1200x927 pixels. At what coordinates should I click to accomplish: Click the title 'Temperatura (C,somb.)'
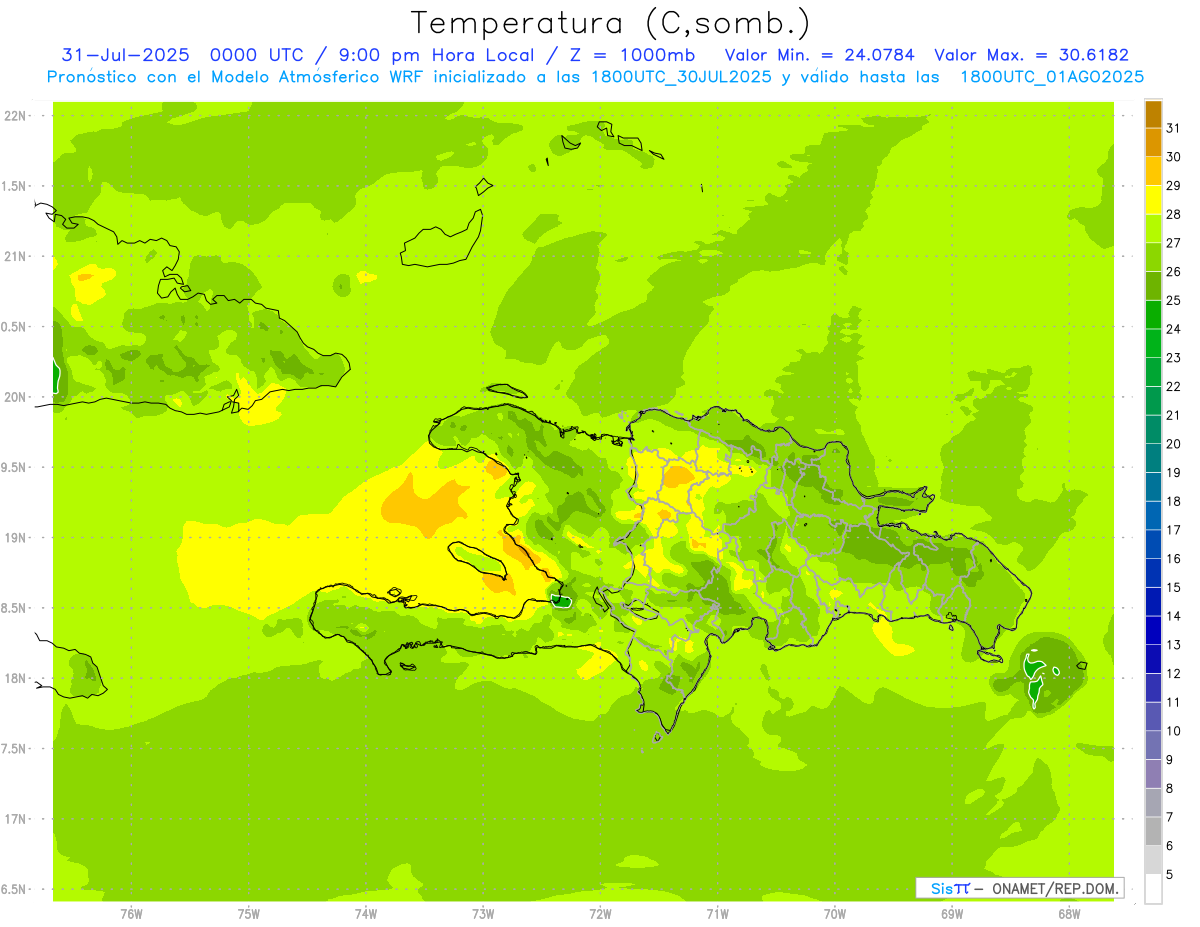click(x=610, y=23)
